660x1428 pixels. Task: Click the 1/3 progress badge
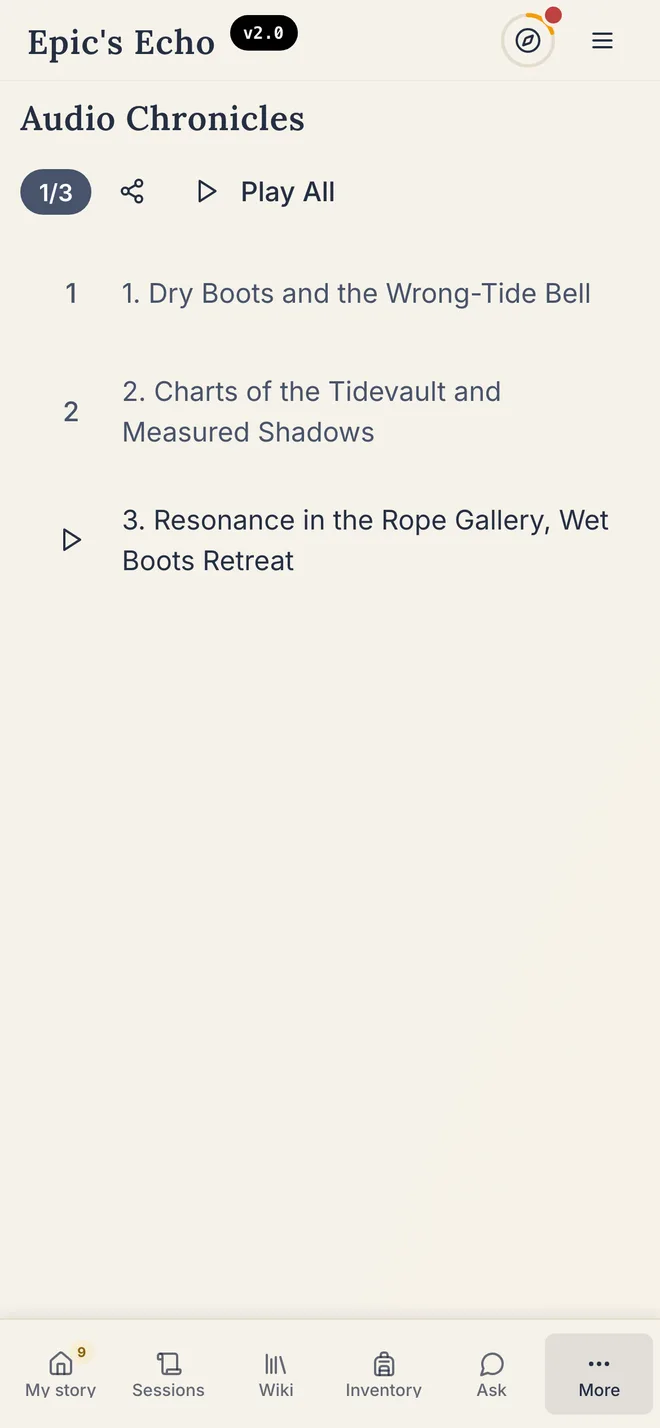56,192
